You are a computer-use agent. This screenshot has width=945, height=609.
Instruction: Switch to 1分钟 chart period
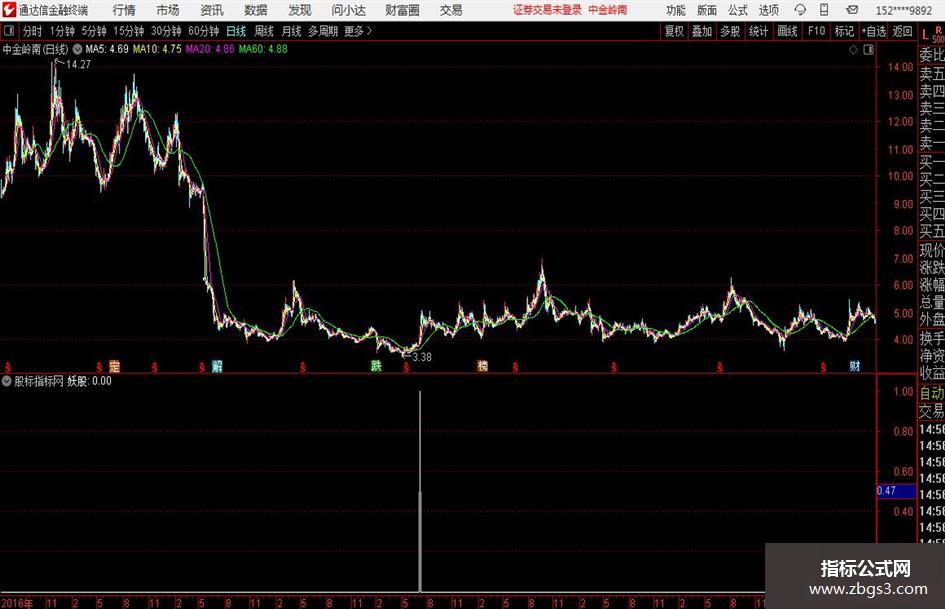[62, 31]
